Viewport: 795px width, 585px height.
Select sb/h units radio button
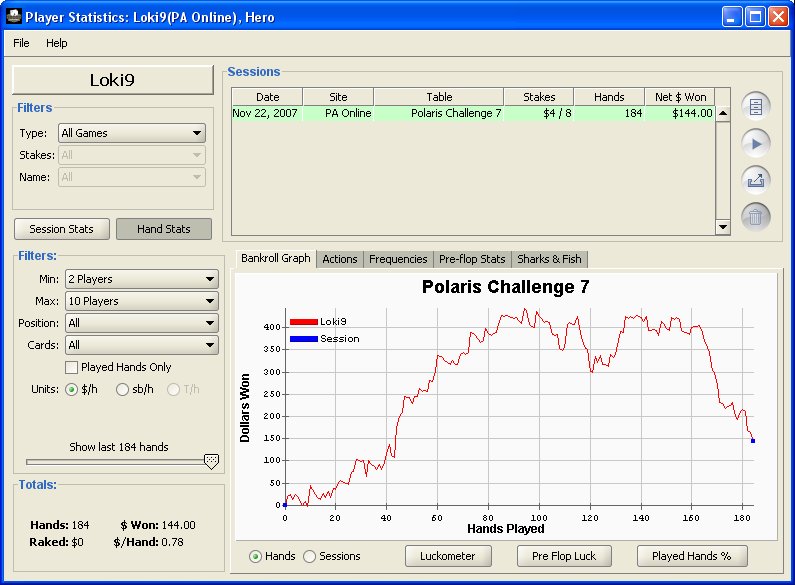(x=123, y=389)
